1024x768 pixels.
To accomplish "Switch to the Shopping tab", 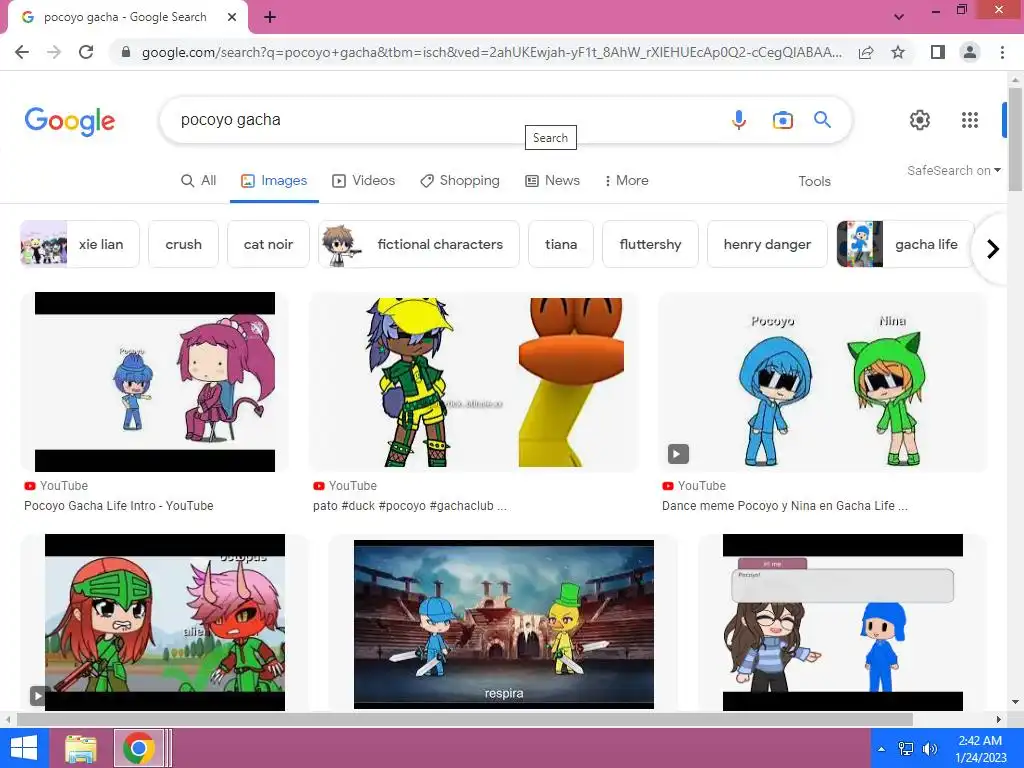I will point(460,181).
